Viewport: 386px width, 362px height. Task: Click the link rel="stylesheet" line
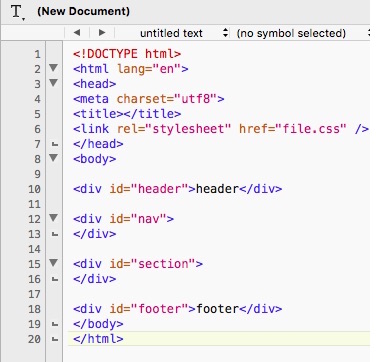(x=221, y=129)
